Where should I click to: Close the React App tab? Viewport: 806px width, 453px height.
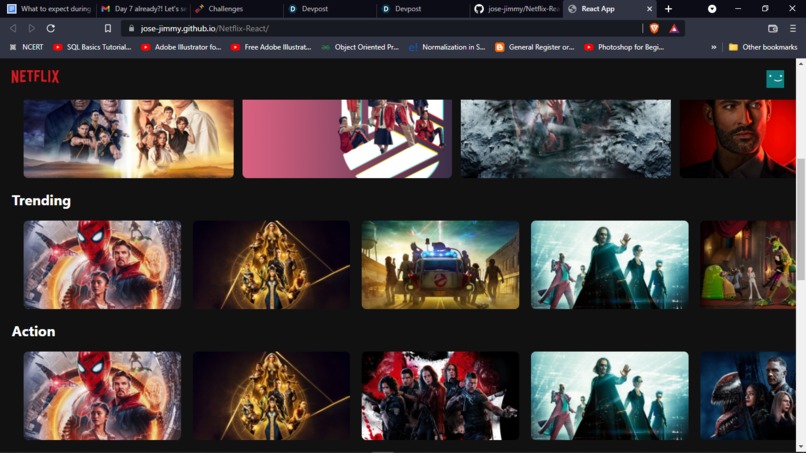(649, 9)
